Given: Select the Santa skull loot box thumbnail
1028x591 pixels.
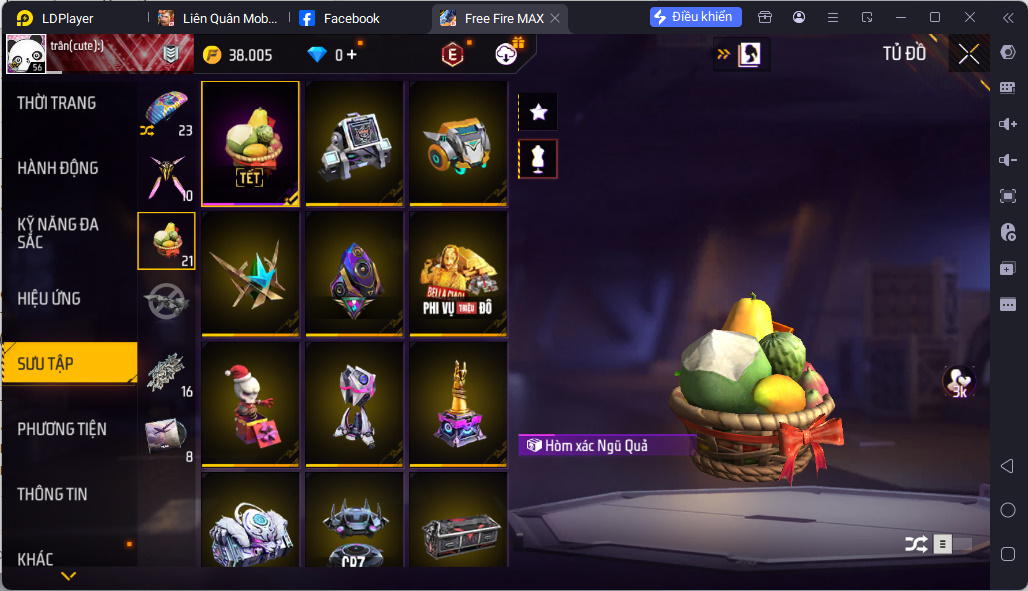Looking at the screenshot, I should tap(250, 404).
